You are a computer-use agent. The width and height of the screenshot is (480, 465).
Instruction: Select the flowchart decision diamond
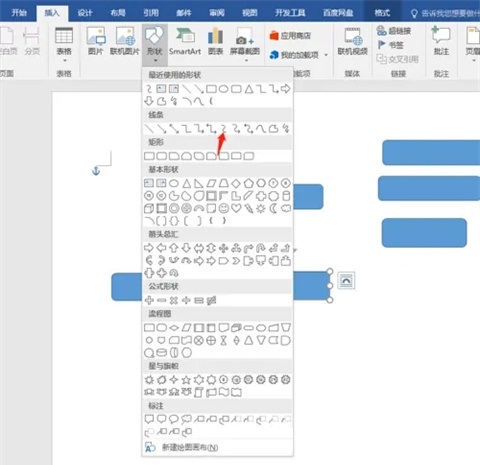[174, 328]
